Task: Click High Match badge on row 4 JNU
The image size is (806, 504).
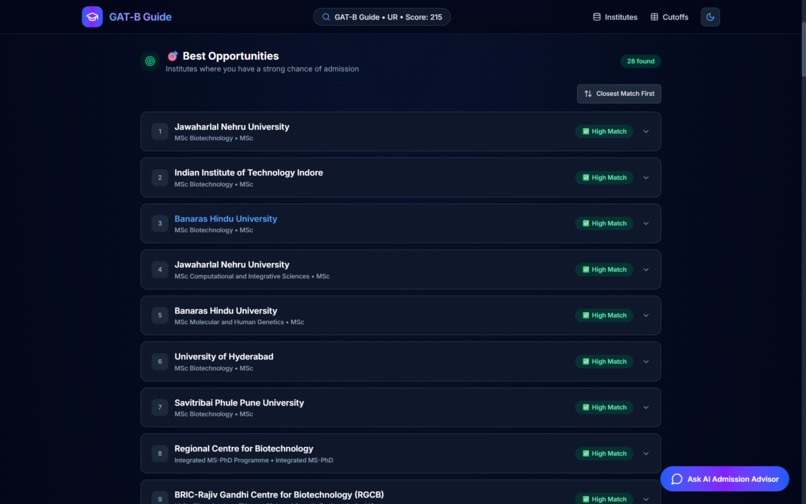Action: click(x=604, y=269)
